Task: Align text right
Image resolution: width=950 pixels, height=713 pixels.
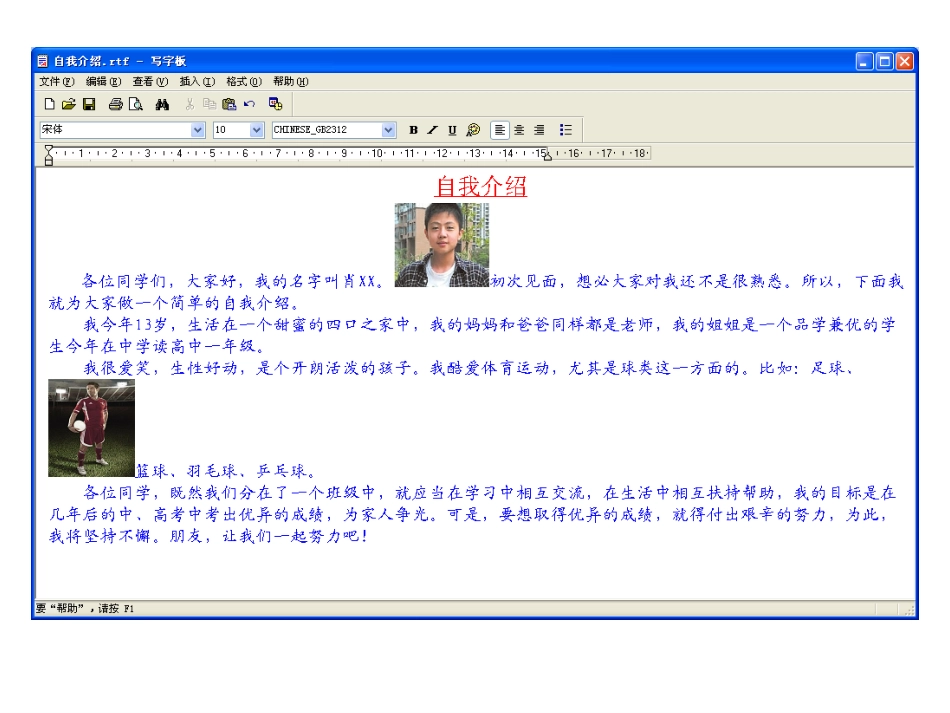Action: (x=539, y=130)
